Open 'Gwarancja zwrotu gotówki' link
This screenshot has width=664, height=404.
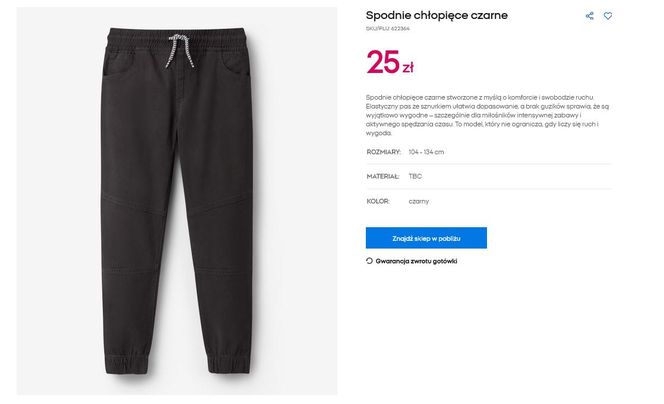pyautogui.click(x=416, y=261)
